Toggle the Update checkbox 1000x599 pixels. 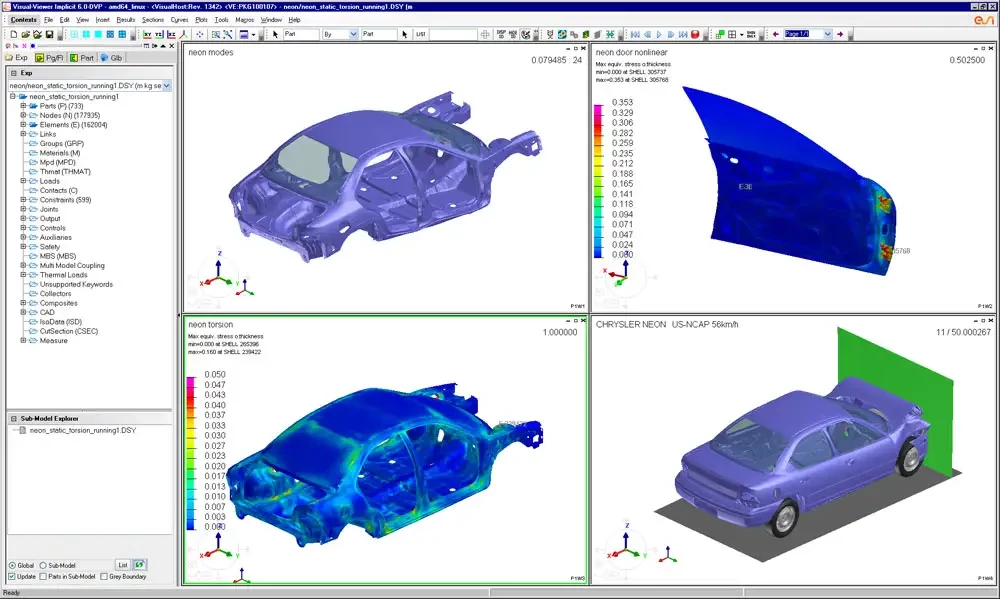(x=12, y=576)
